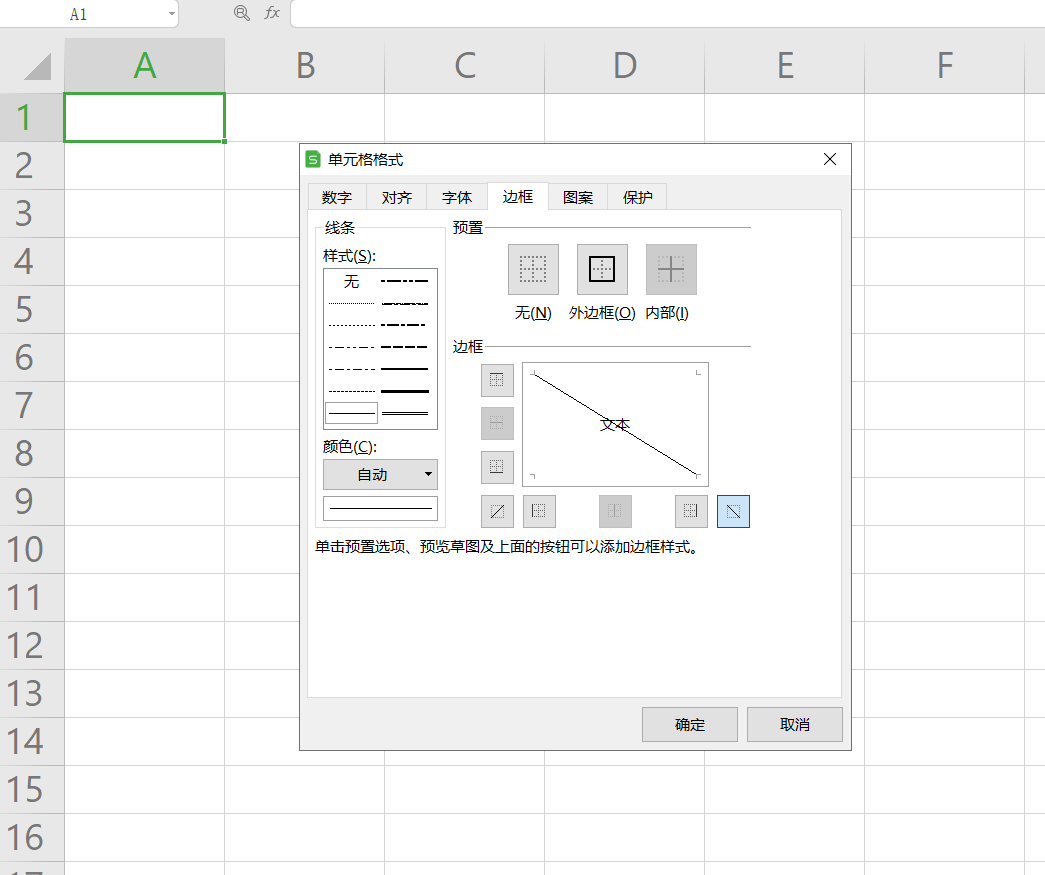Choose the double line style
This screenshot has height=875, width=1045.
[x=405, y=412]
